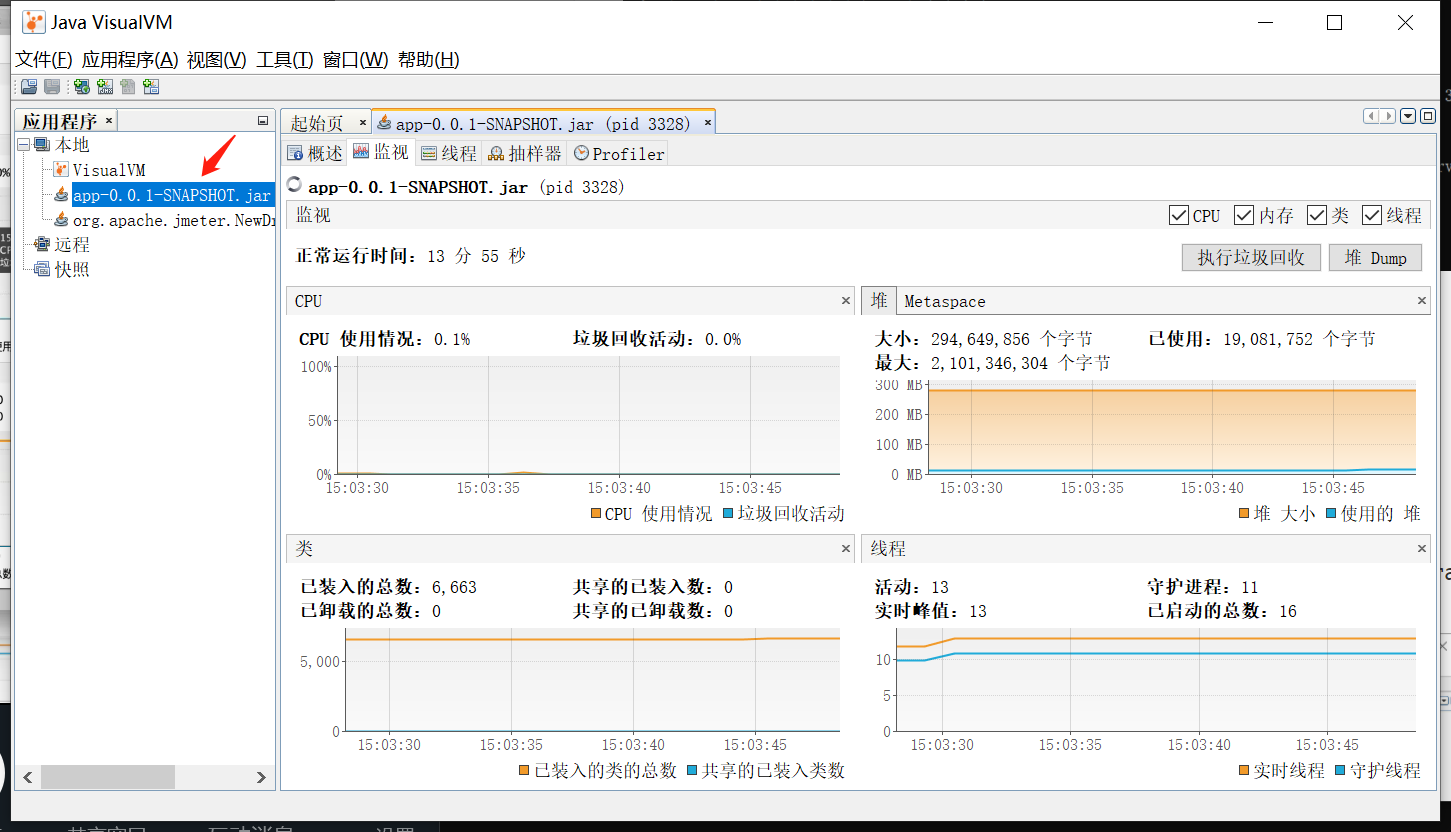Close the heap memory chart panel

point(1422,300)
